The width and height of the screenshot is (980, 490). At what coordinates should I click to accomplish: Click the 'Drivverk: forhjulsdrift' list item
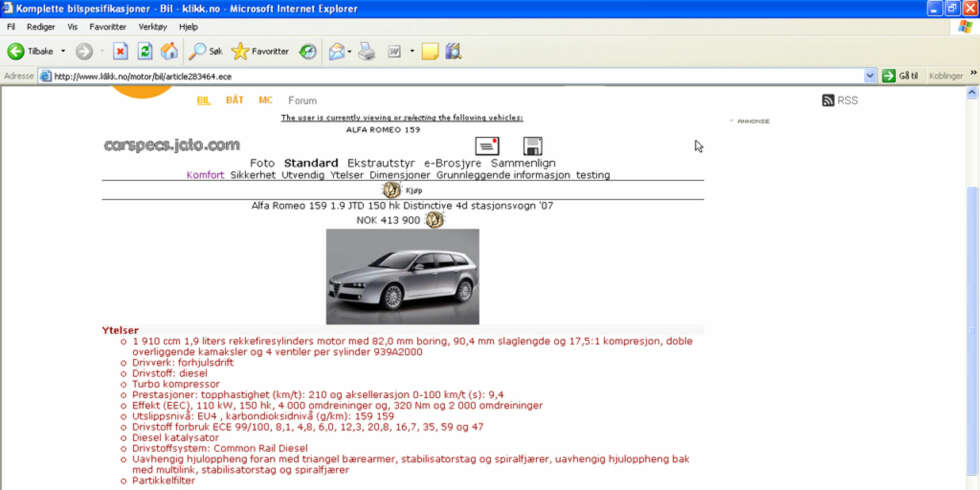(182, 362)
